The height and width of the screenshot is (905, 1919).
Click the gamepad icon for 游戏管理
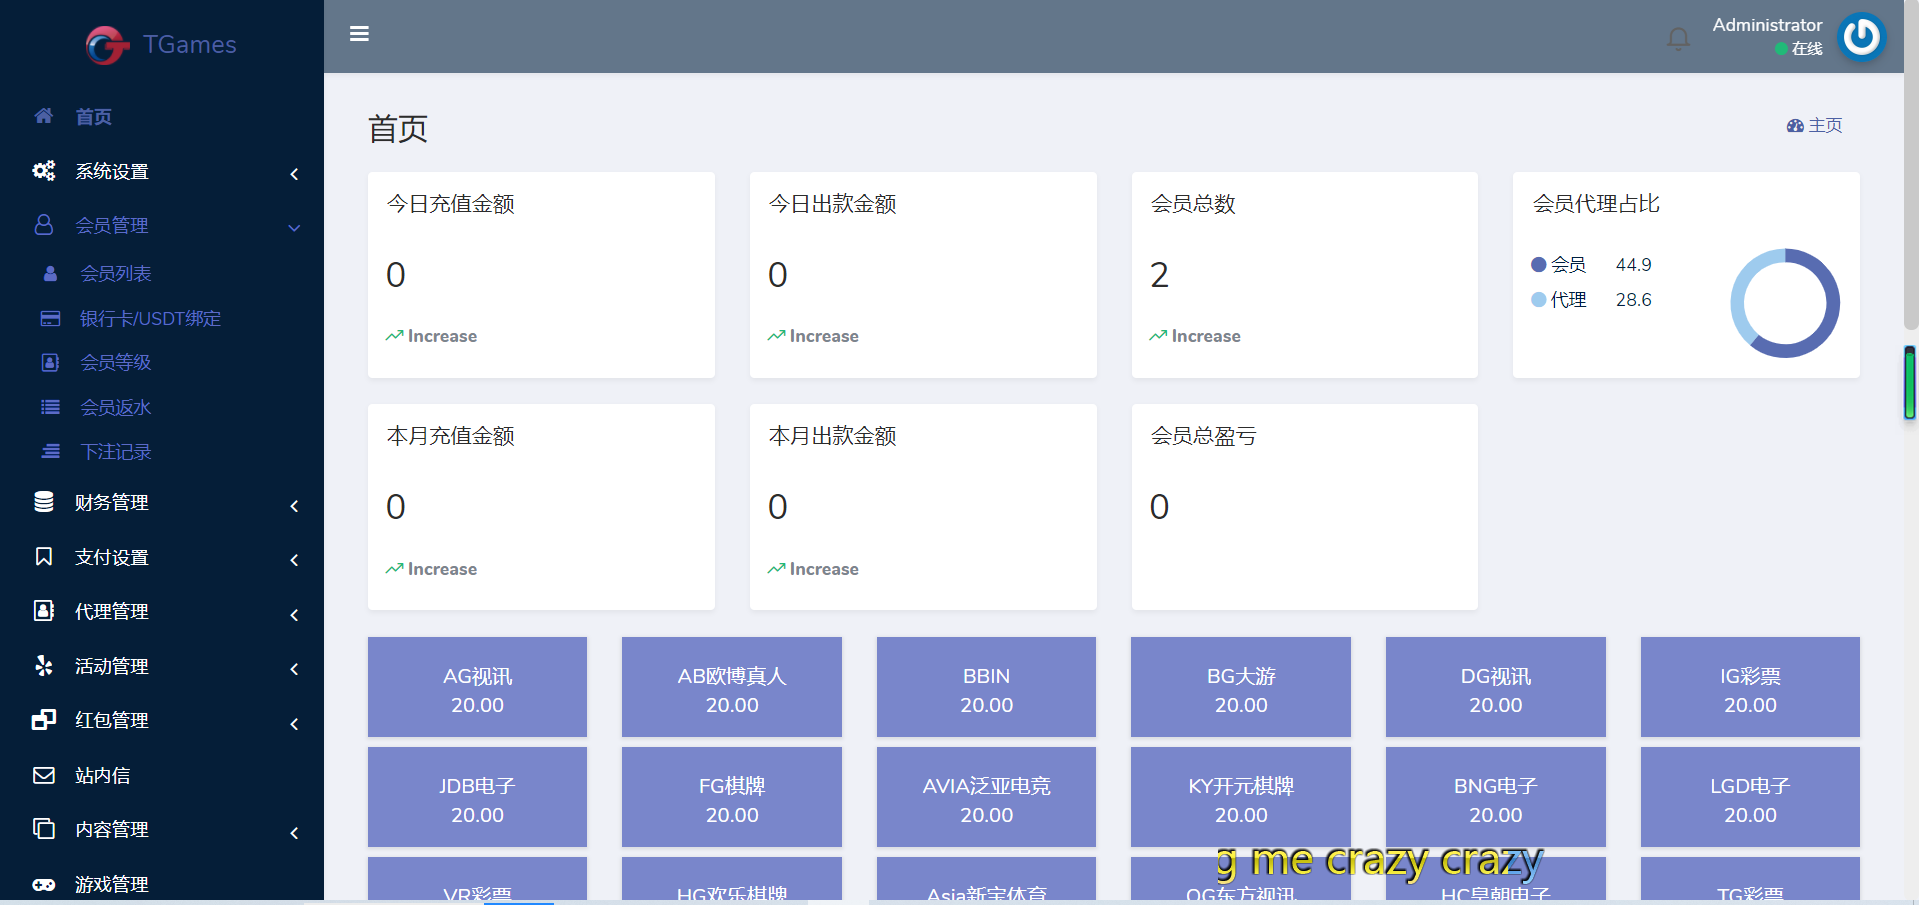point(44,884)
